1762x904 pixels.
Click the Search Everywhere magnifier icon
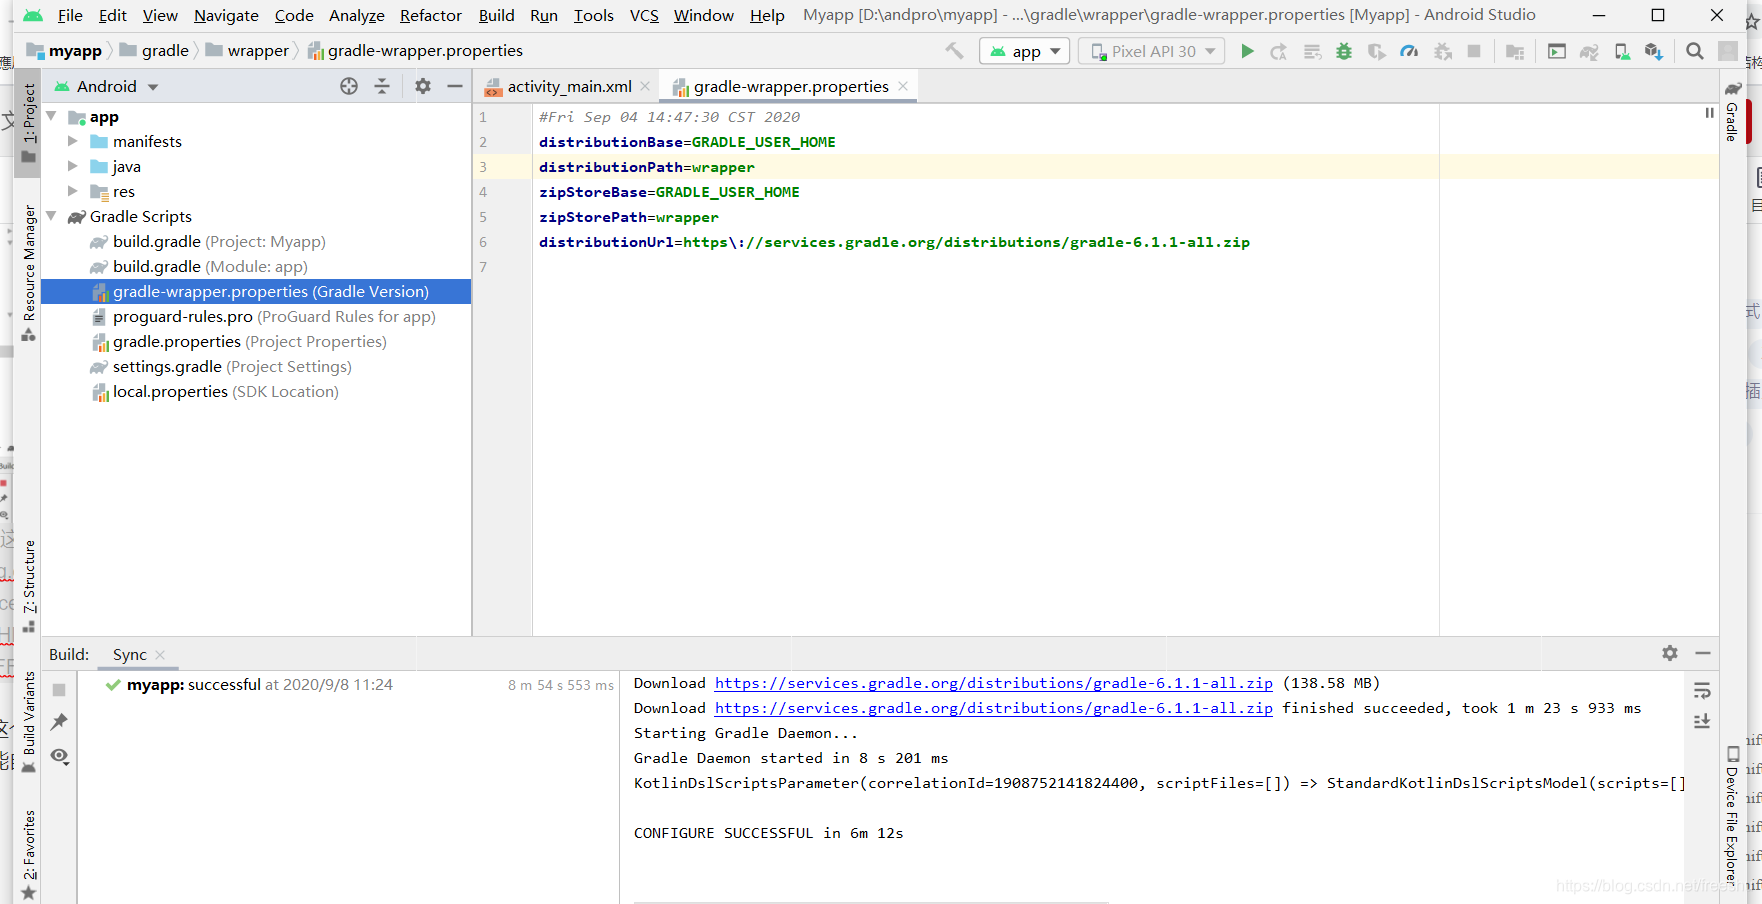pos(1695,51)
